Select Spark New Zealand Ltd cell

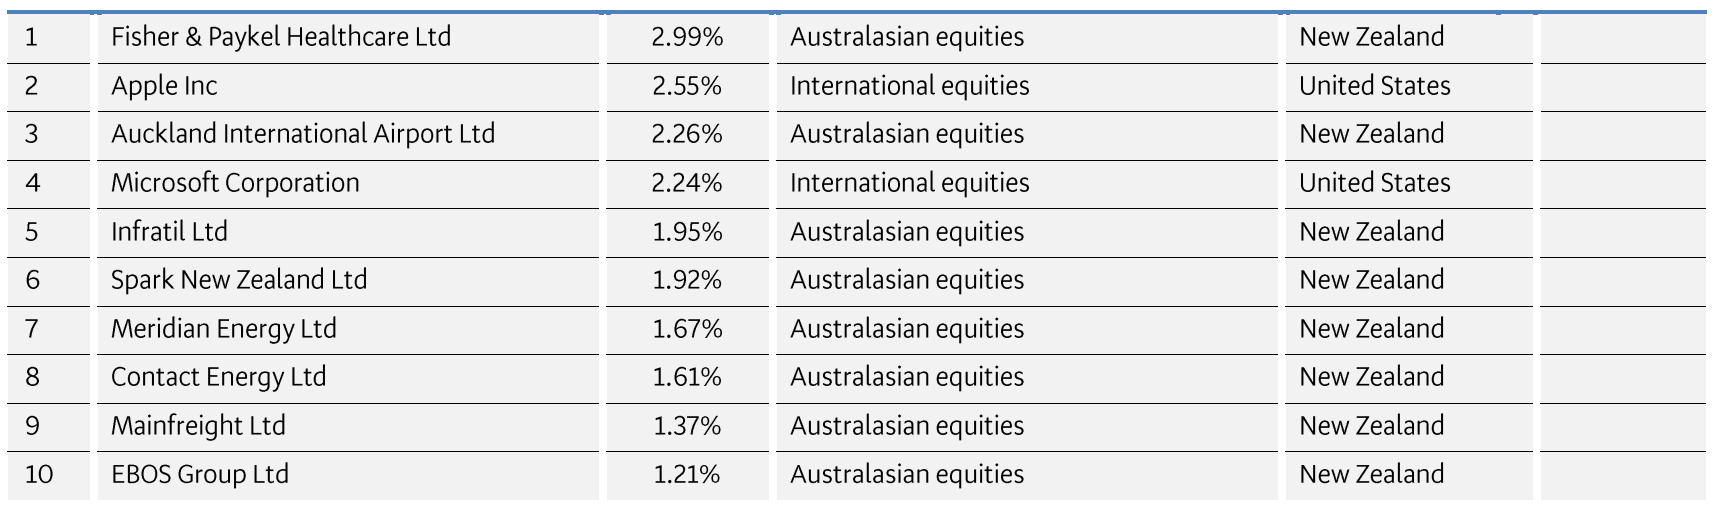(239, 280)
